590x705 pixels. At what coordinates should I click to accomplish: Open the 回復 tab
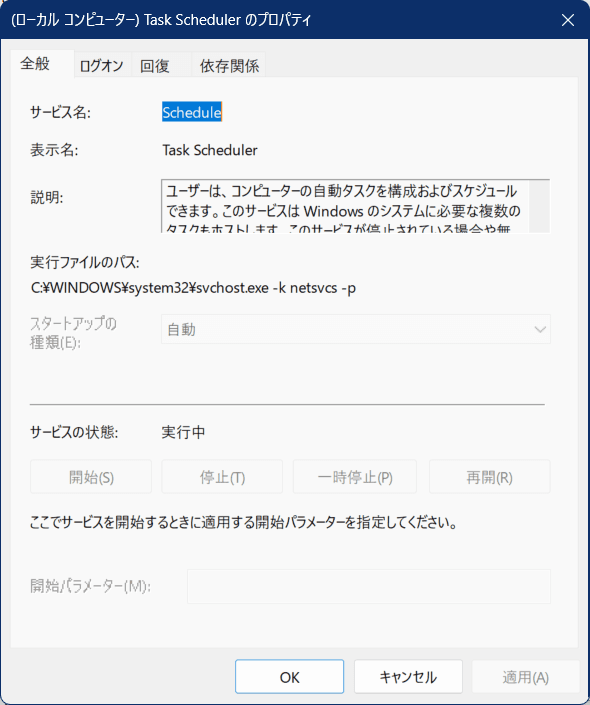point(161,66)
